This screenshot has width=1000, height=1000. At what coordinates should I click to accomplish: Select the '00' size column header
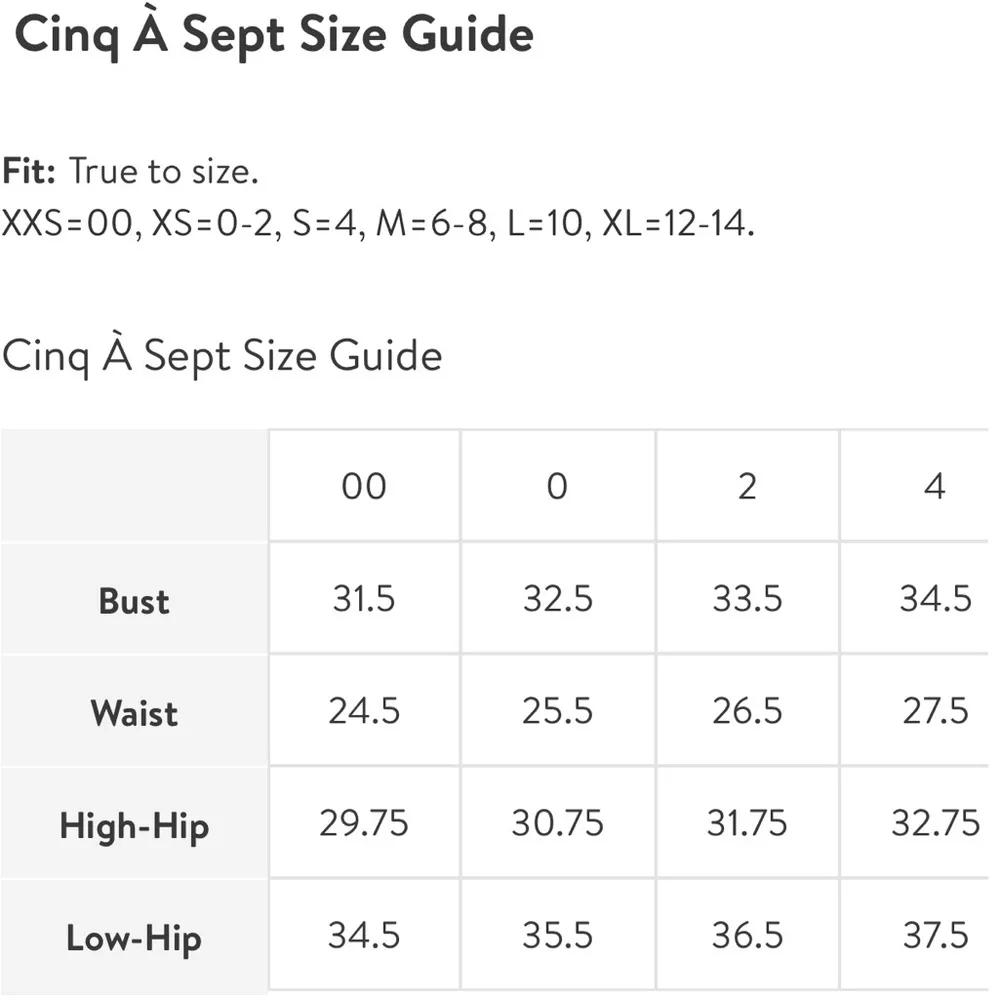coord(363,487)
